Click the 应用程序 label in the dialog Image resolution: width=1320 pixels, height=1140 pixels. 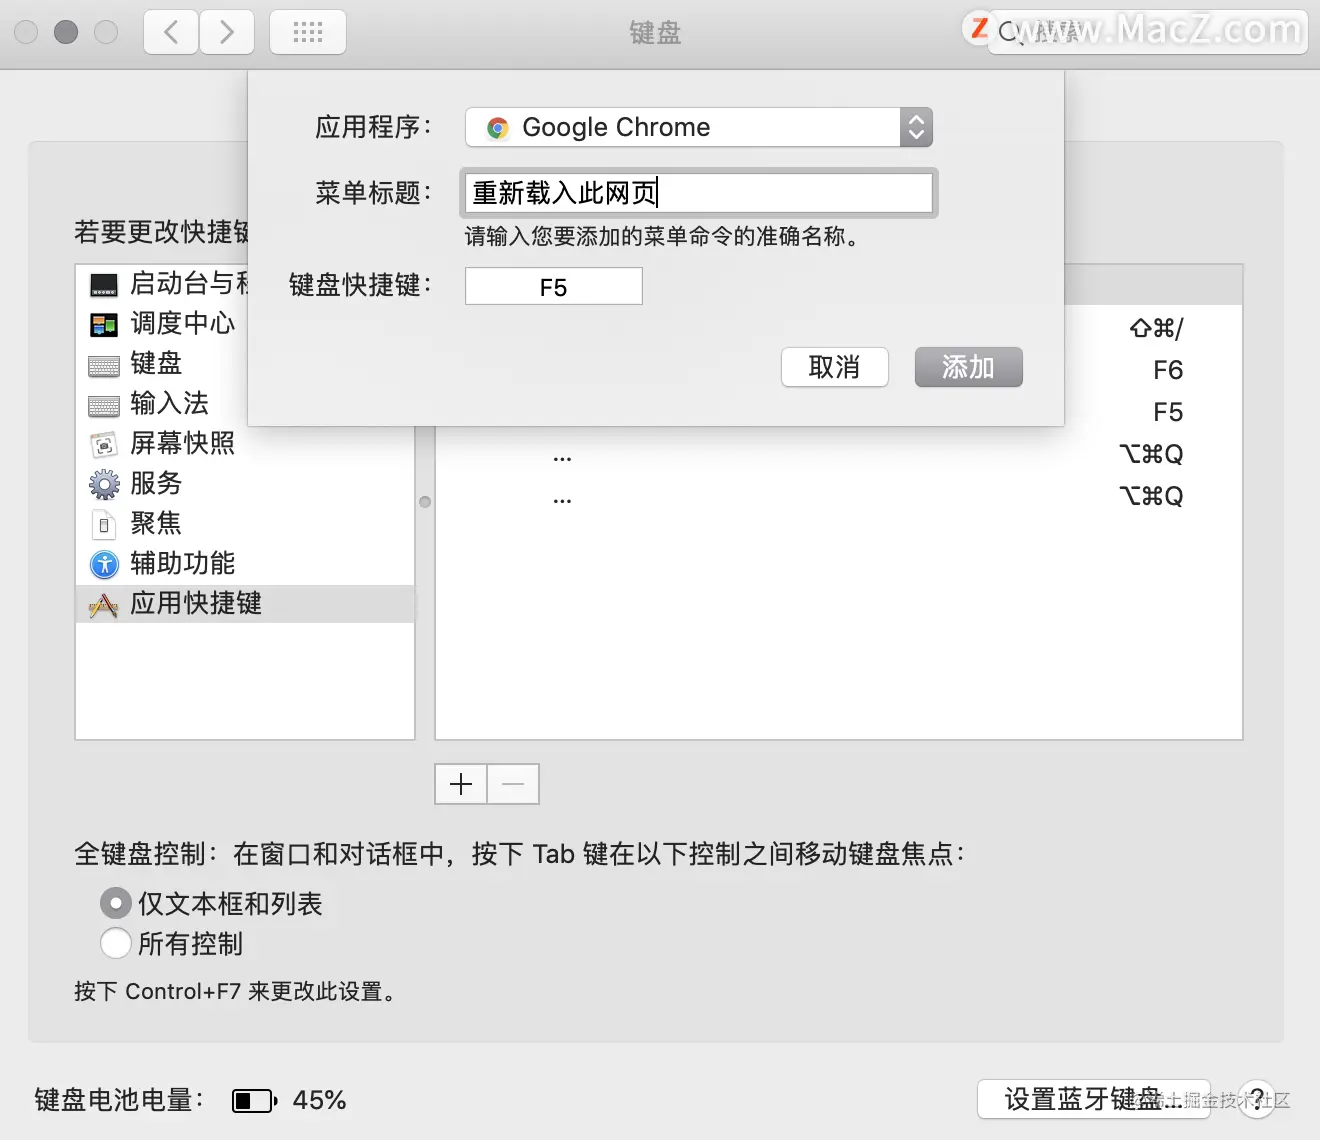(x=374, y=127)
